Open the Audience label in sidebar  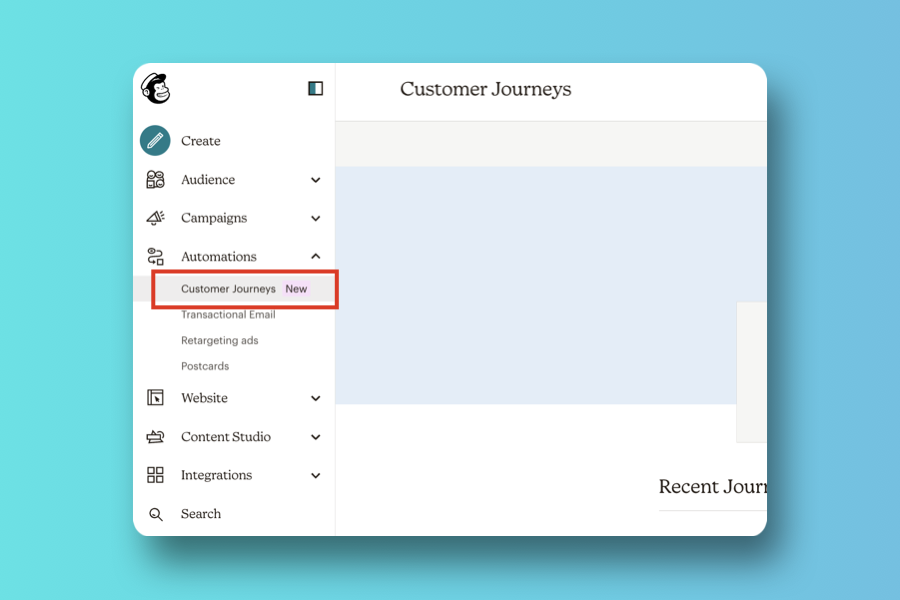click(208, 180)
